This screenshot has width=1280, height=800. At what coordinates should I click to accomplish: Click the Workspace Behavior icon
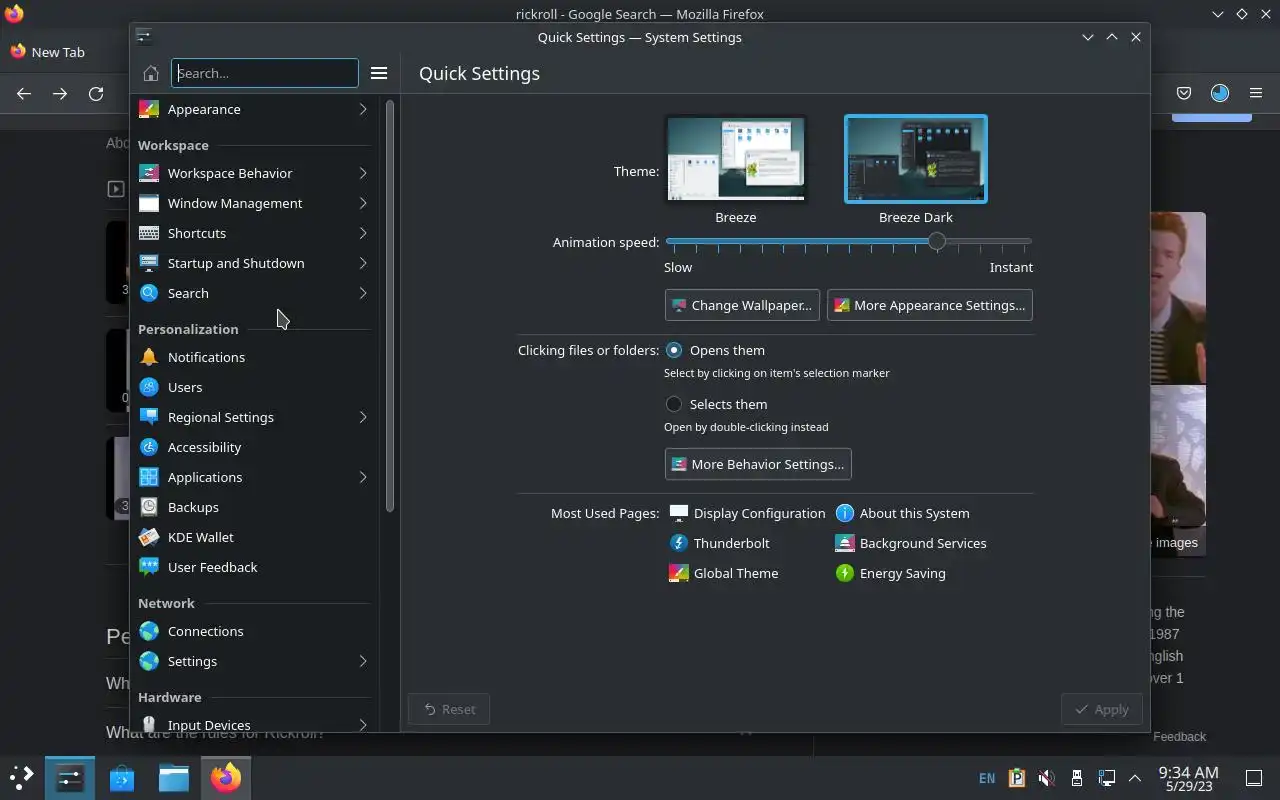pyautogui.click(x=148, y=173)
